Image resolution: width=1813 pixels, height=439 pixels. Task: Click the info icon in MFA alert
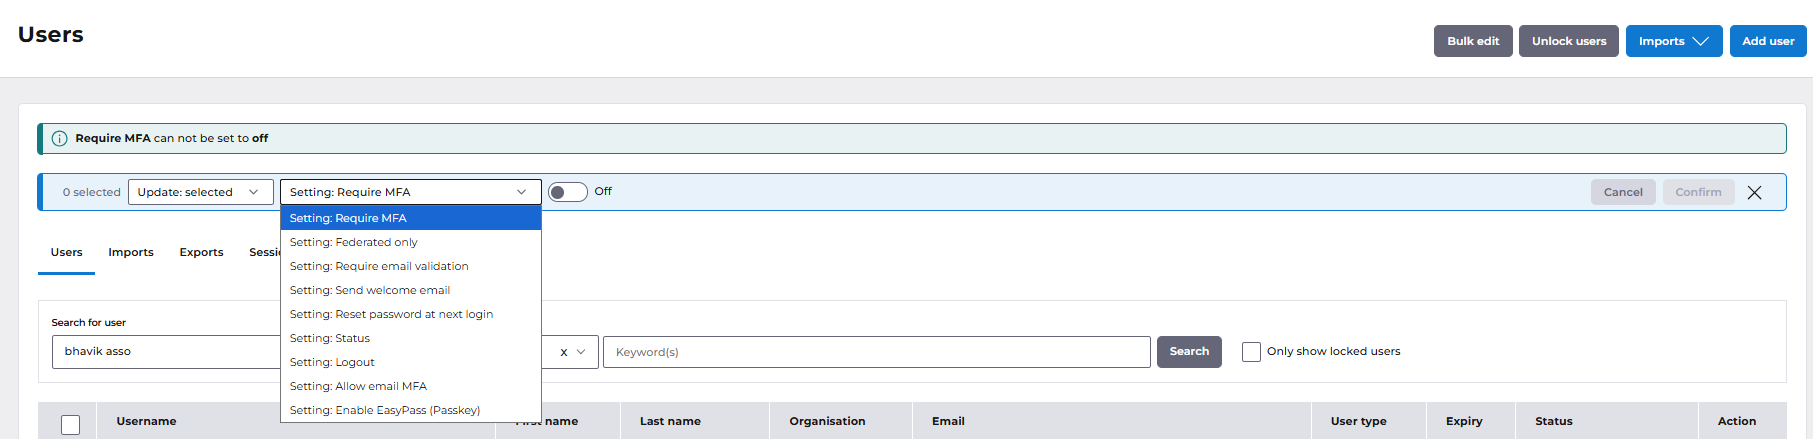pyautogui.click(x=60, y=139)
